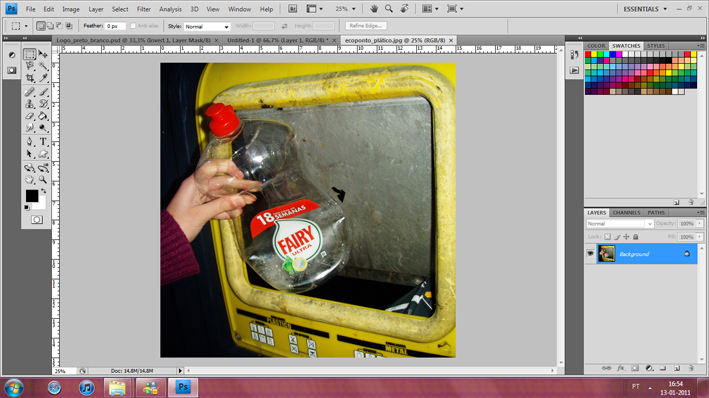
Task: Open the Analysis menu
Action: pyautogui.click(x=170, y=9)
